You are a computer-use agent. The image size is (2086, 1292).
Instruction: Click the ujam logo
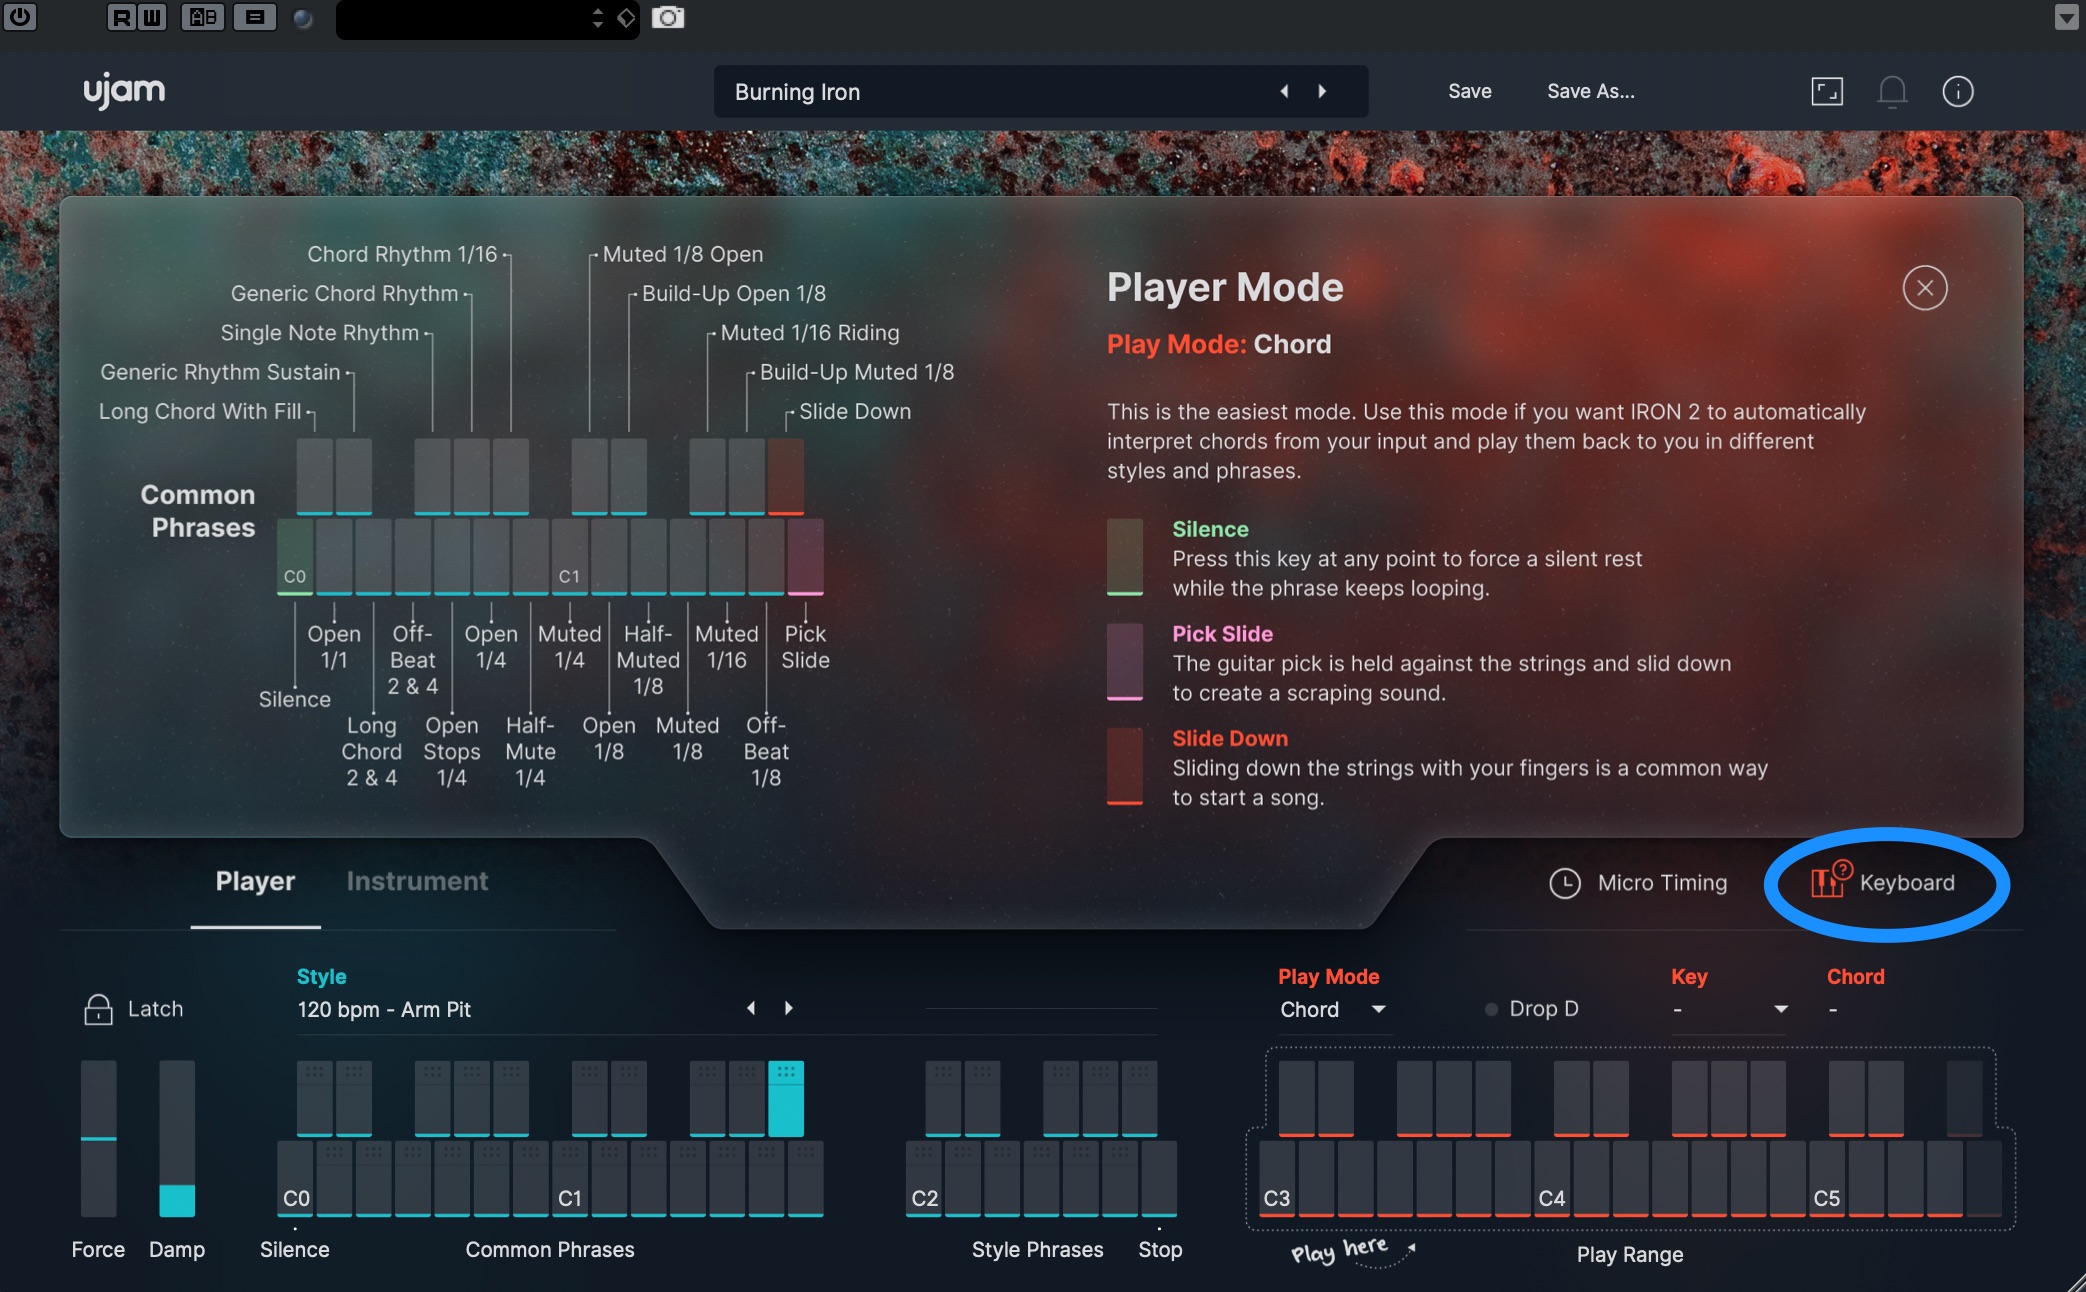tap(124, 91)
